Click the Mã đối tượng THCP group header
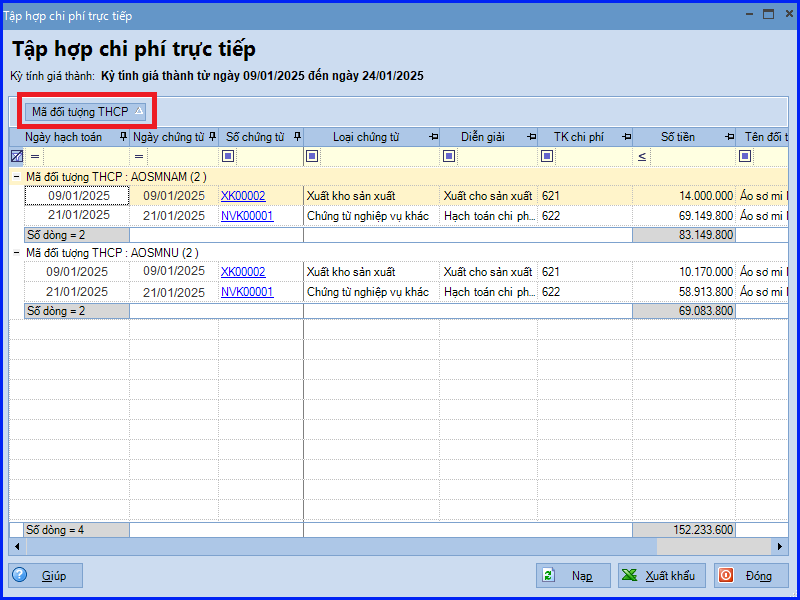The height and width of the screenshot is (600, 800). [85, 111]
